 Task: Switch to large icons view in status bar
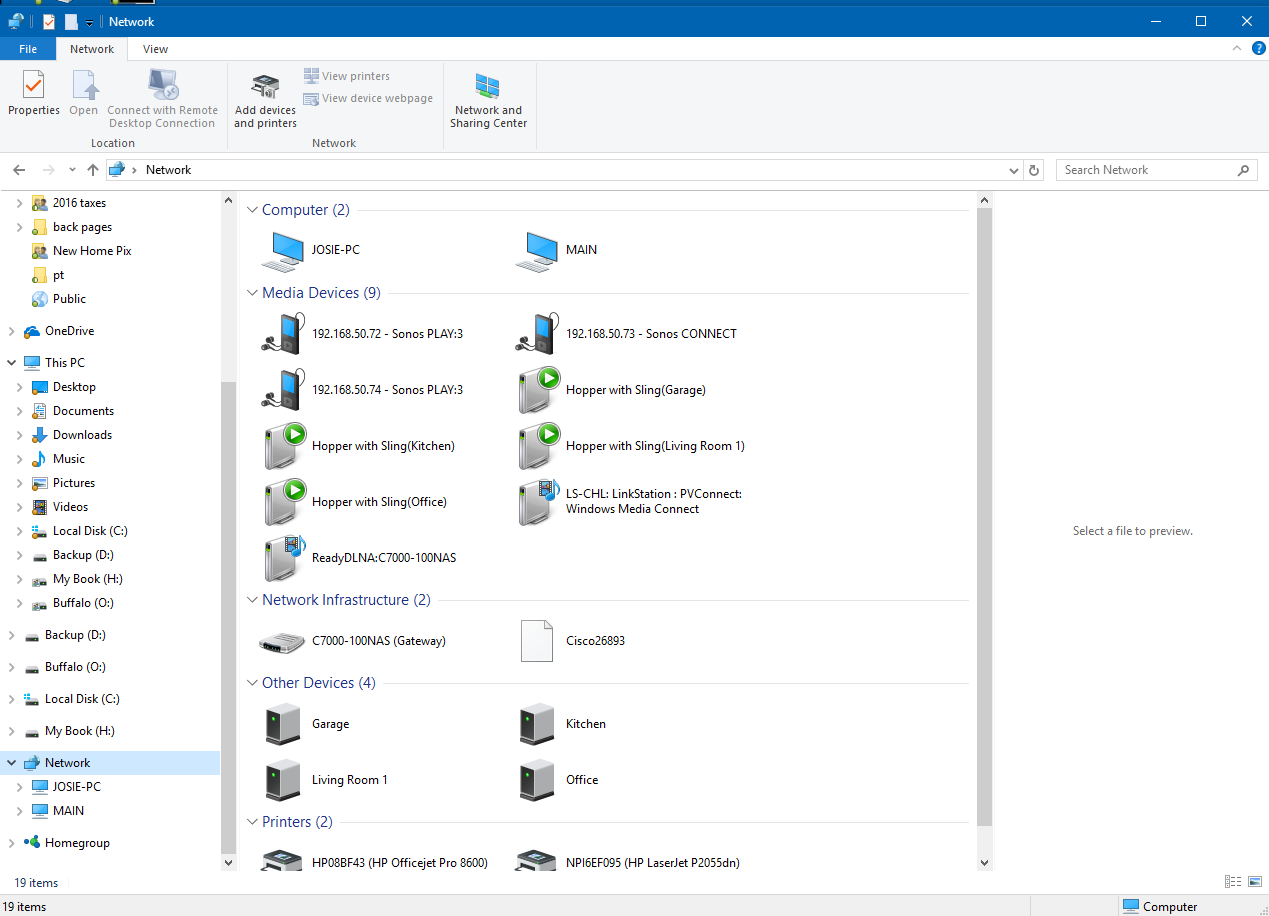point(1254,882)
